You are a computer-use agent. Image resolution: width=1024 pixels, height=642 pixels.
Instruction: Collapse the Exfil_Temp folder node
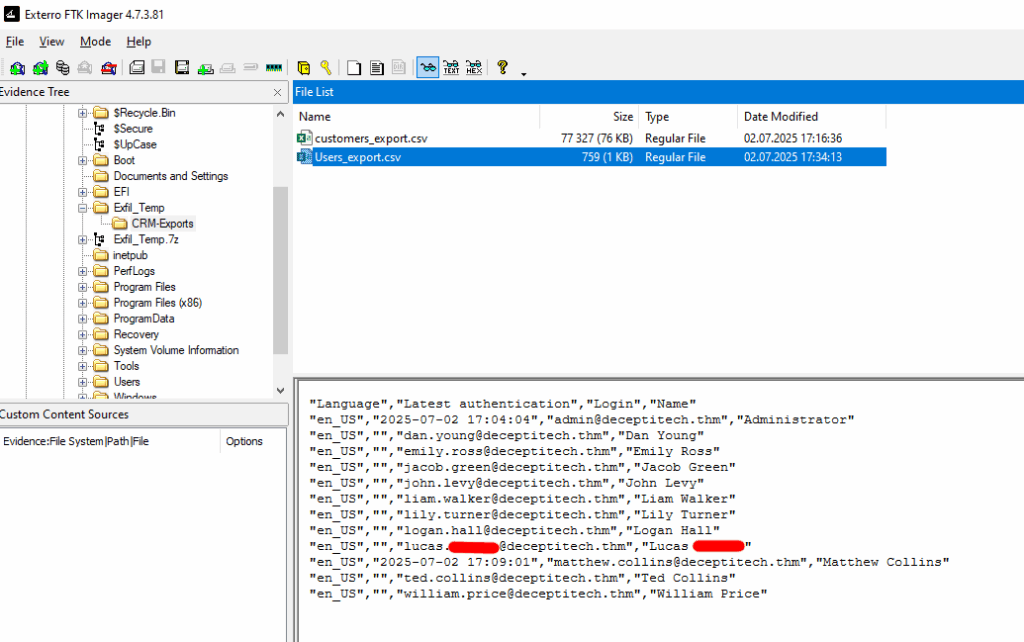coord(83,208)
